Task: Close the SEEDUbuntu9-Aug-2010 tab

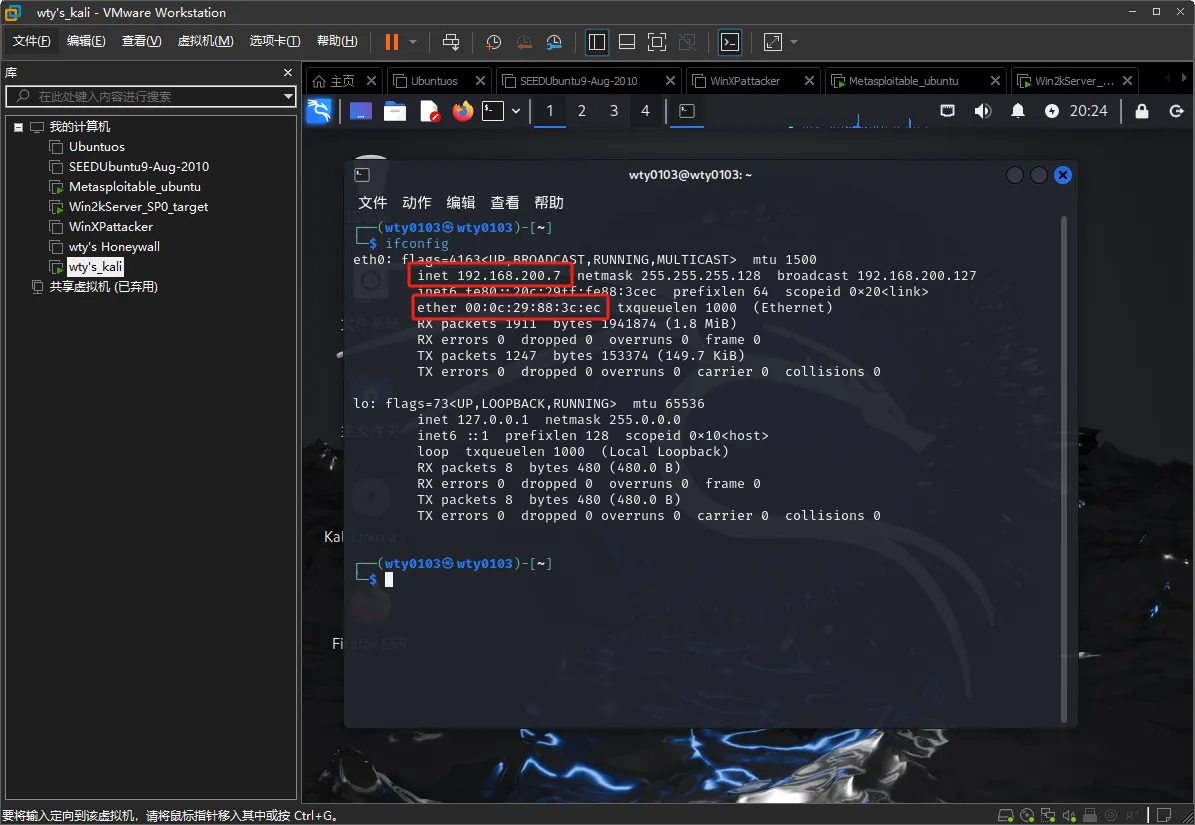Action: point(670,81)
